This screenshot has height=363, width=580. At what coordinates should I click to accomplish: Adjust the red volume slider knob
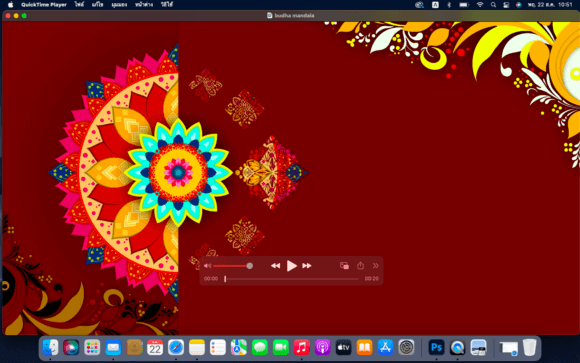250,266
